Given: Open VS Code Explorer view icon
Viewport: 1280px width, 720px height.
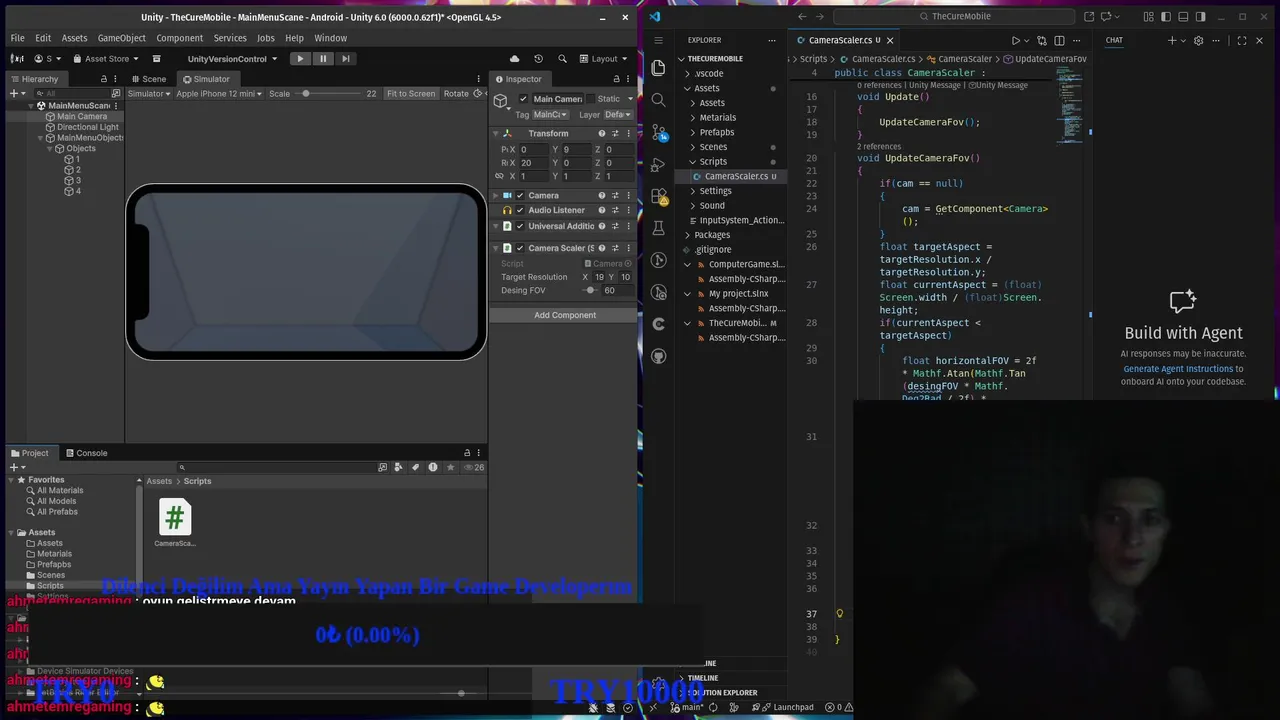Looking at the screenshot, I should [x=658, y=67].
